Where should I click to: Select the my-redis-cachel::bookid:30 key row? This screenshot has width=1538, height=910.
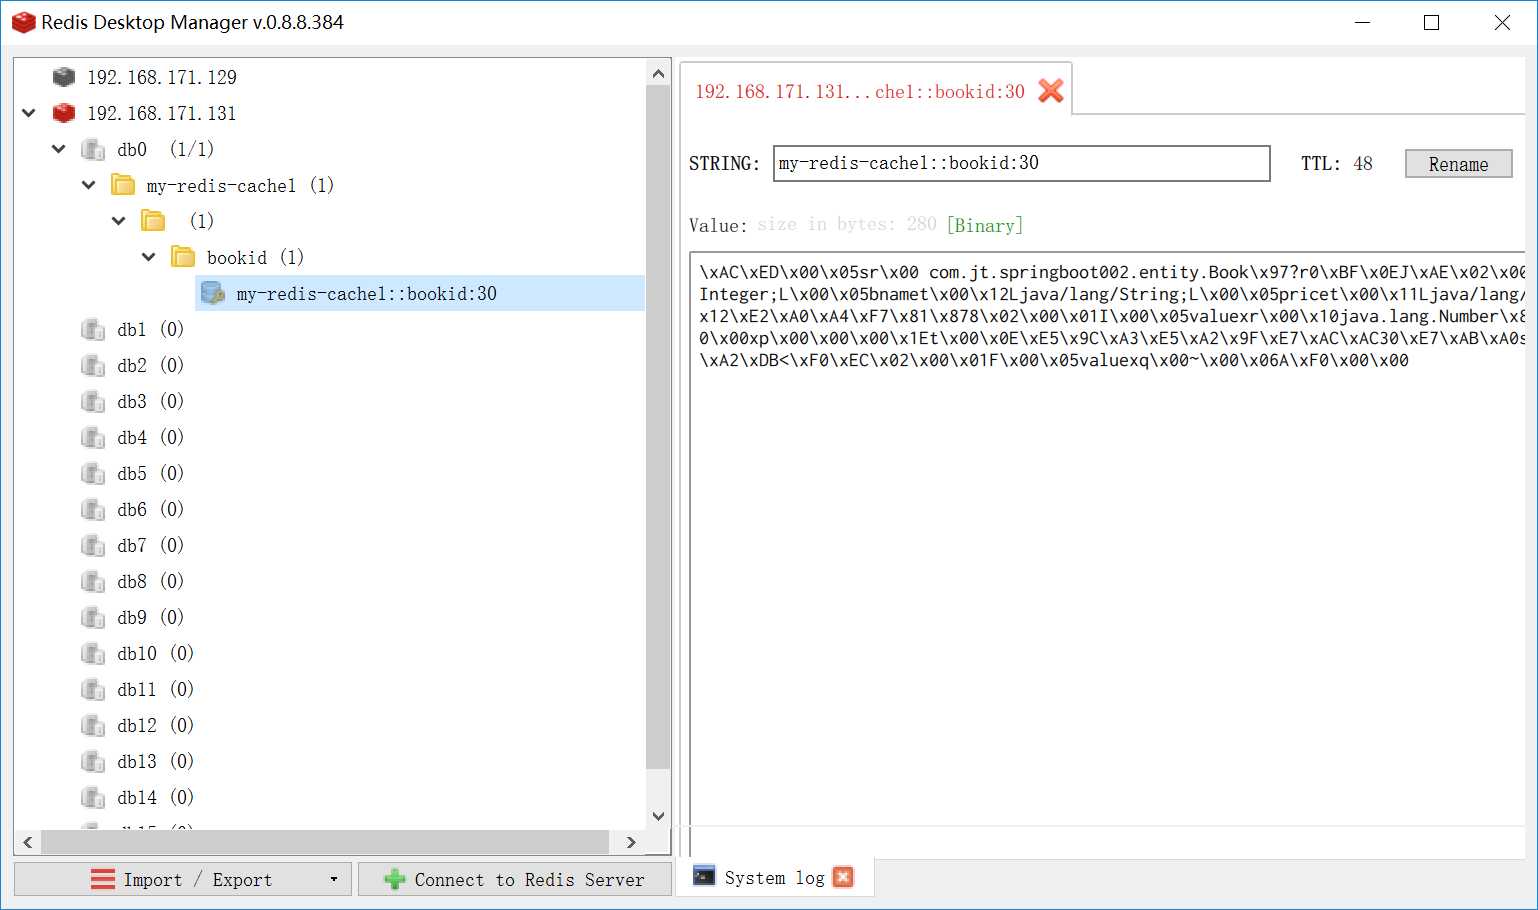(420, 293)
